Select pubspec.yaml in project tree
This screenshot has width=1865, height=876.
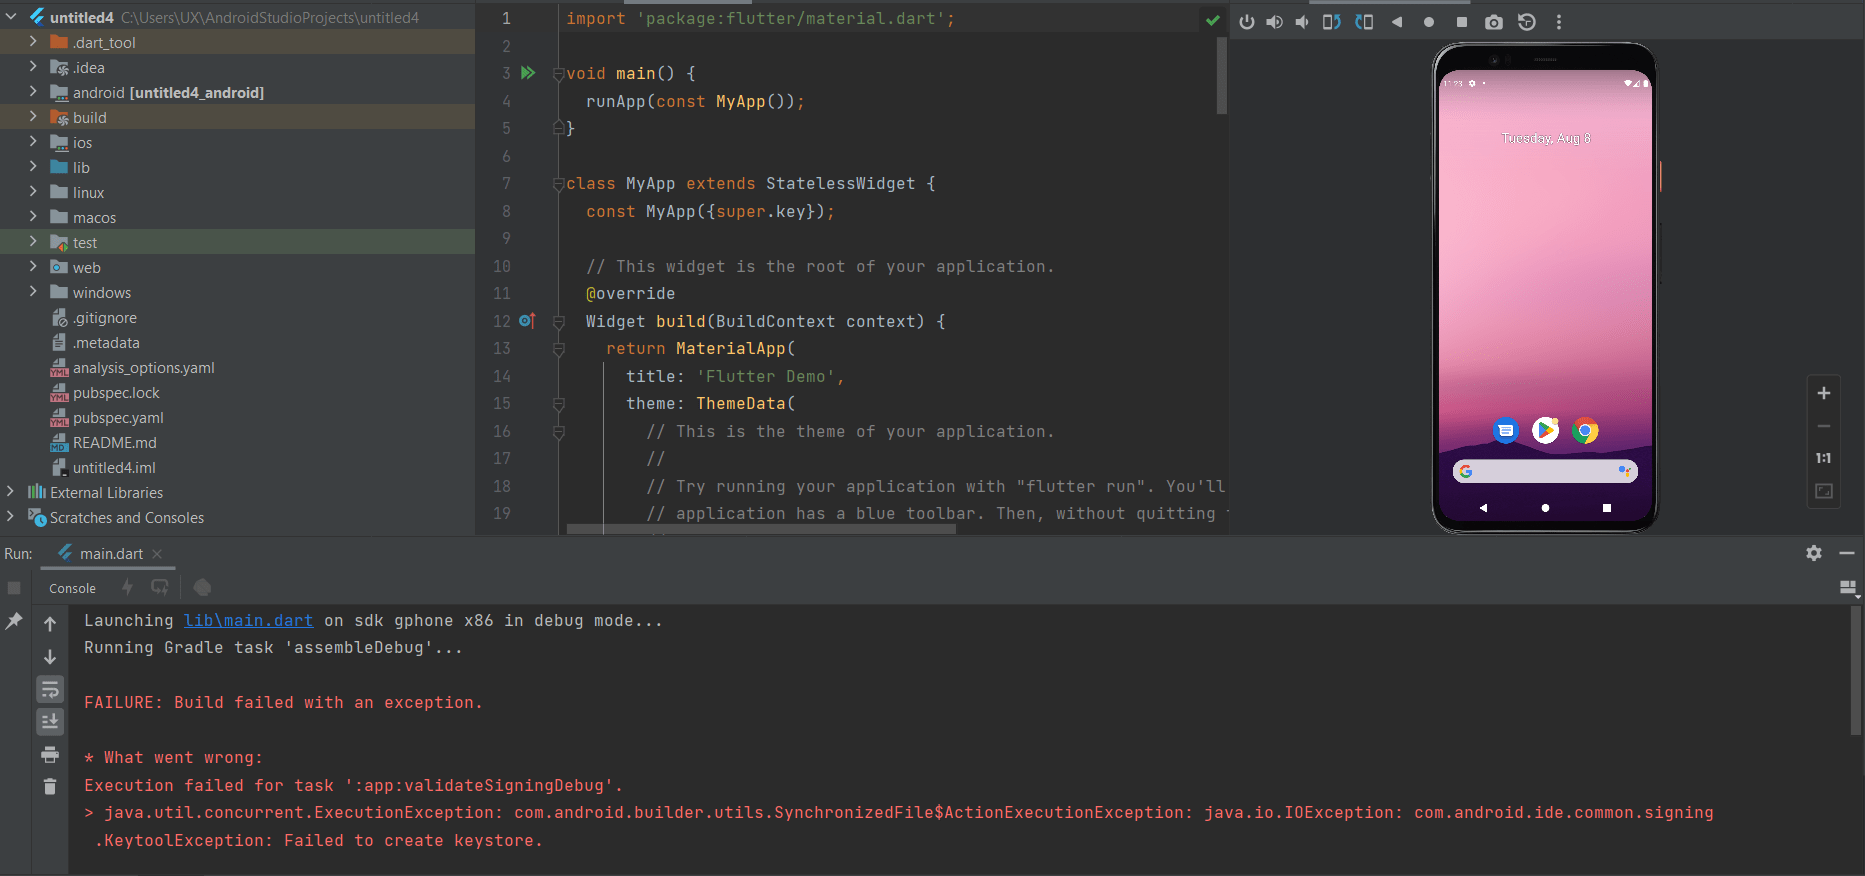coord(118,417)
